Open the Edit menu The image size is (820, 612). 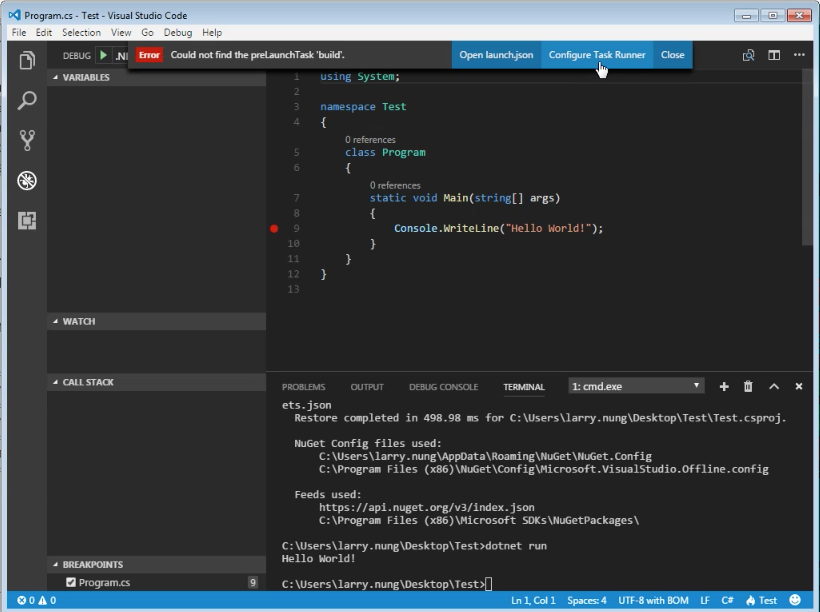(x=43, y=32)
